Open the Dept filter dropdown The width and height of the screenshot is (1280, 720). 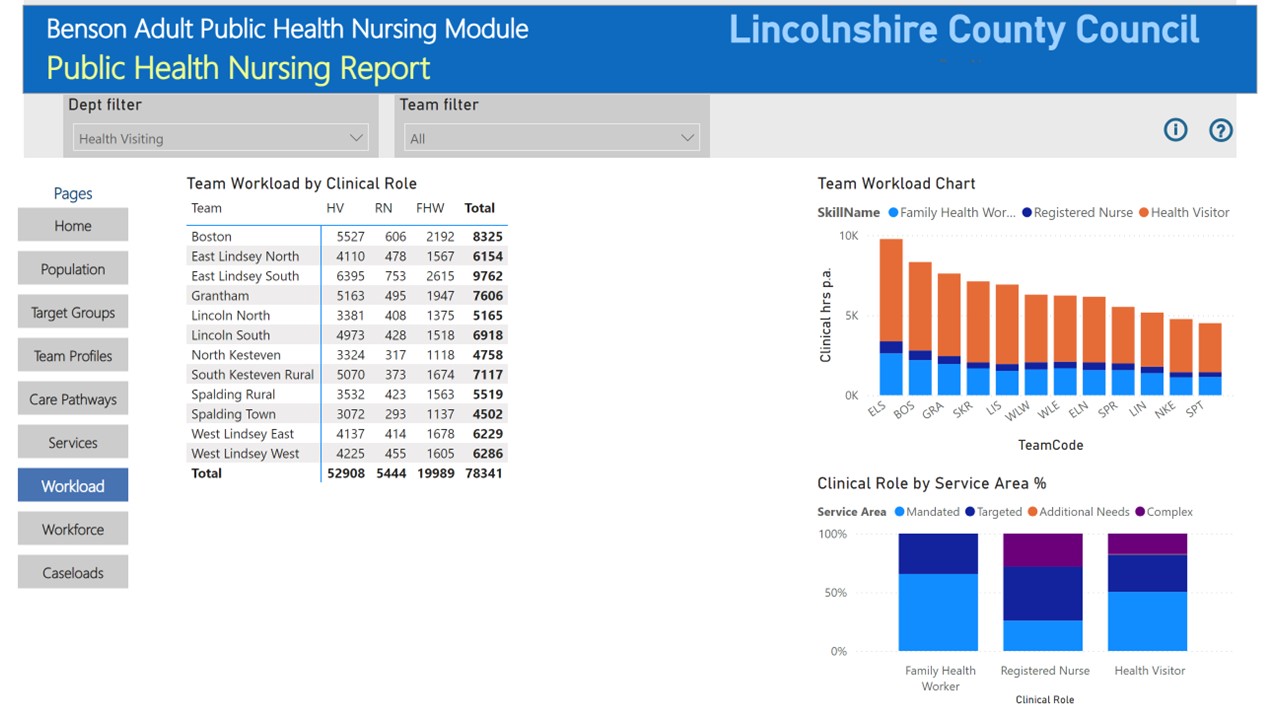(220, 138)
